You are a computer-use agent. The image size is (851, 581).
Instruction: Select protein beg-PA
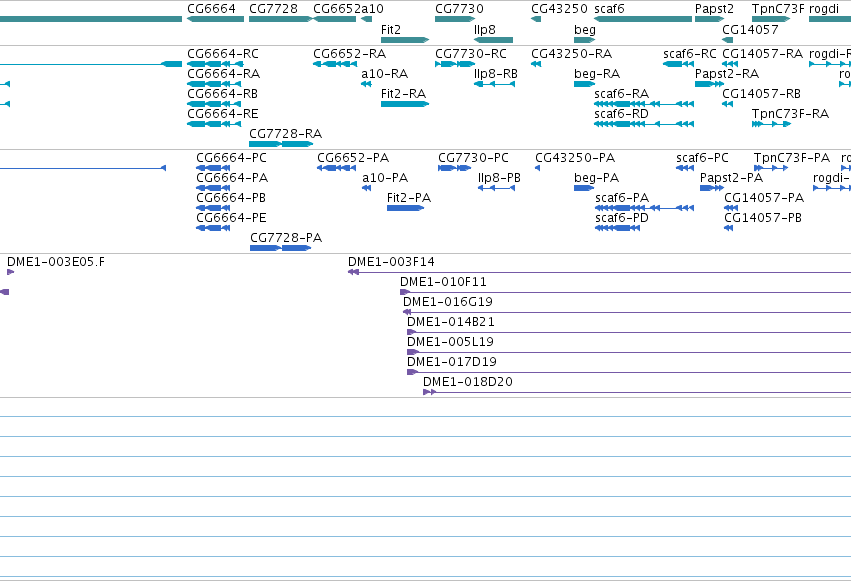[584, 188]
